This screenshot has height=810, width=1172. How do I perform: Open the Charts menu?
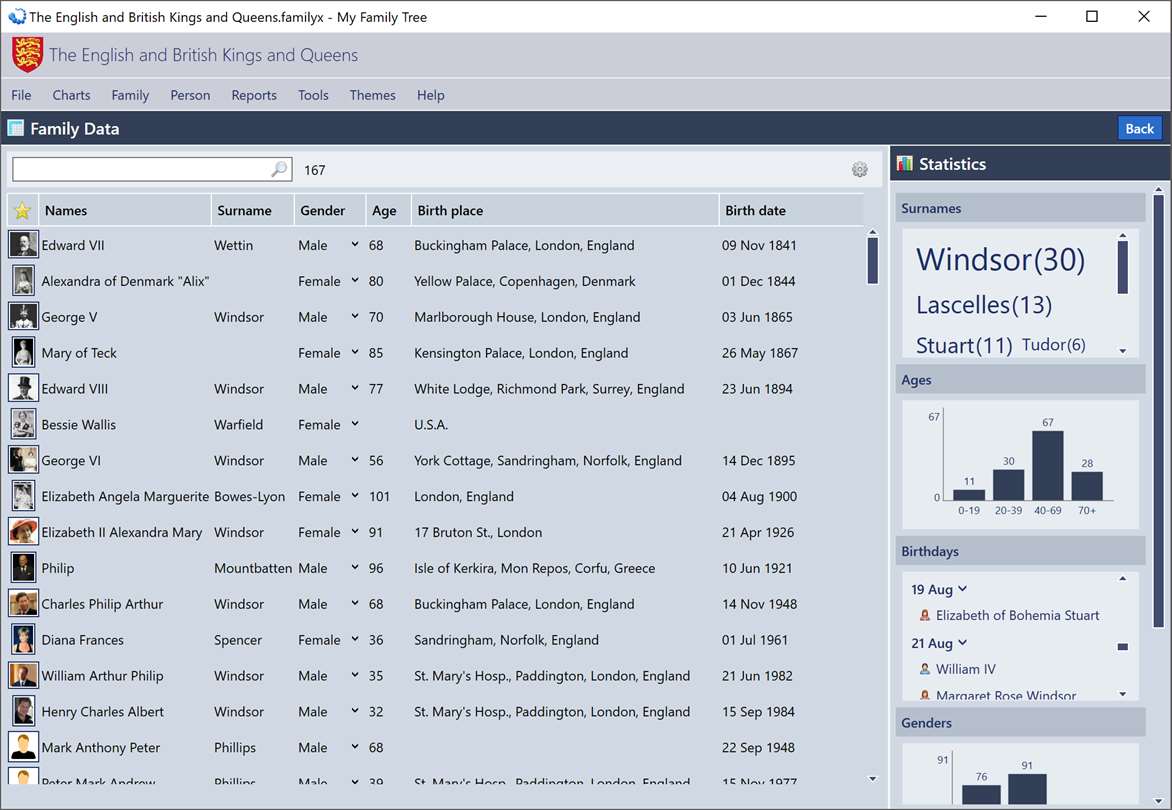pos(71,95)
